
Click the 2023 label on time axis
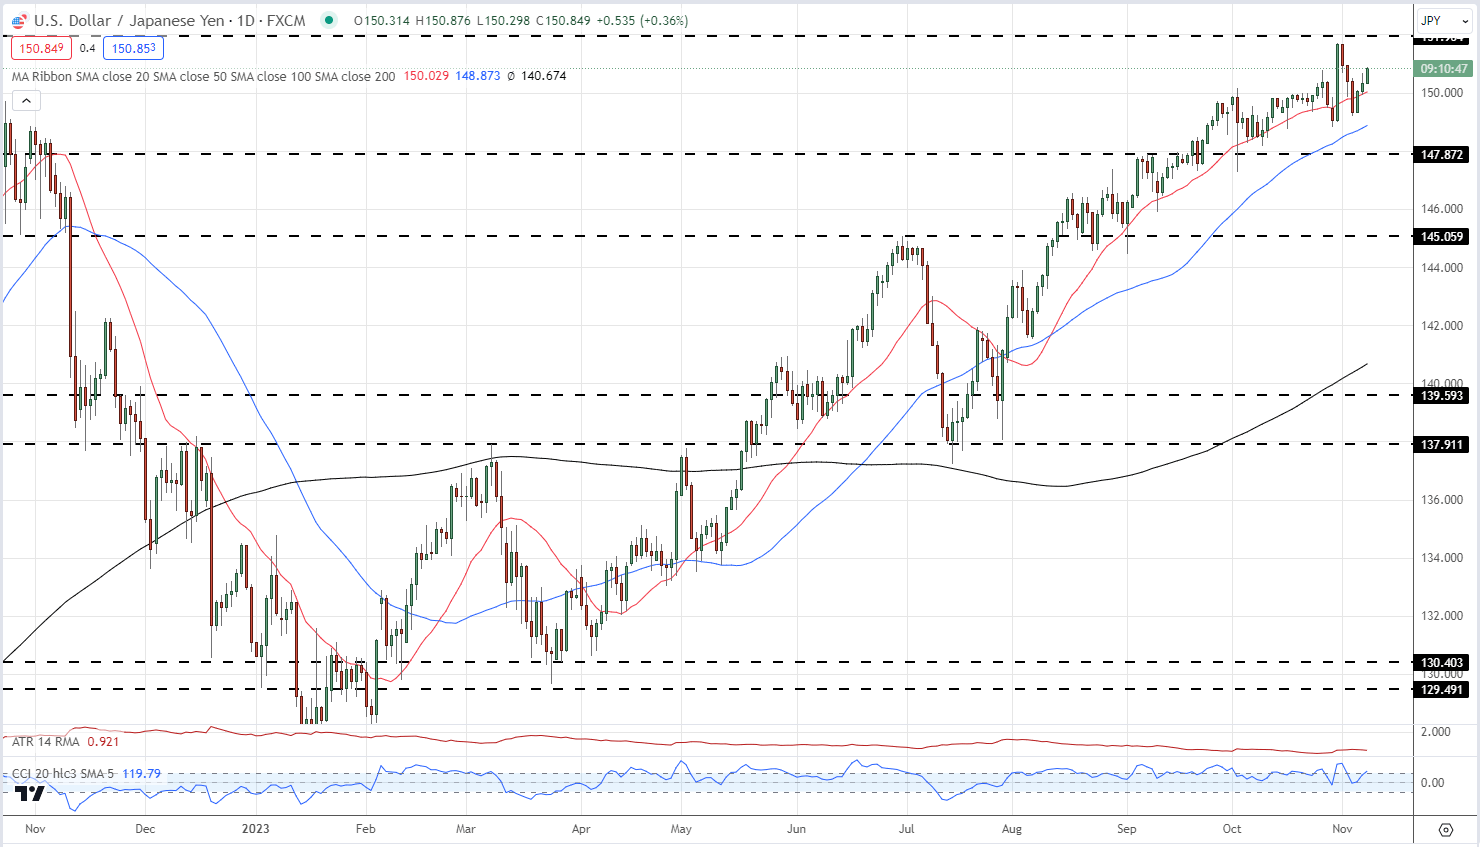256,829
